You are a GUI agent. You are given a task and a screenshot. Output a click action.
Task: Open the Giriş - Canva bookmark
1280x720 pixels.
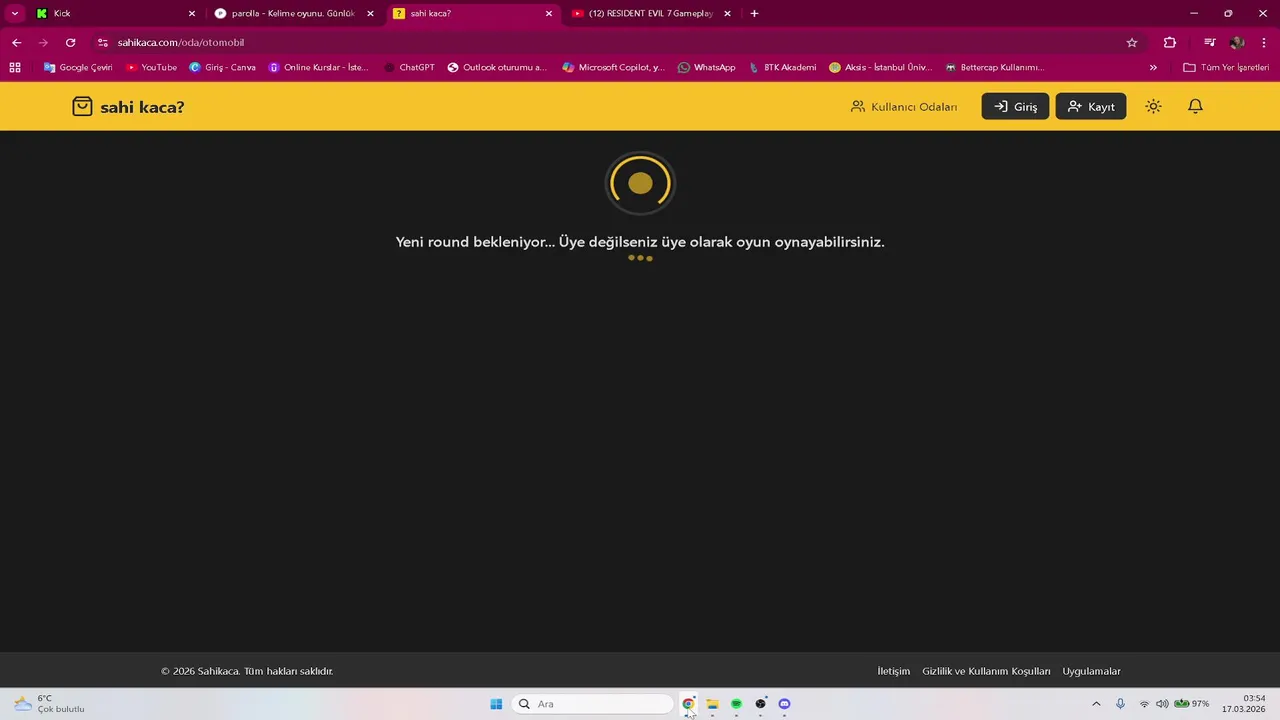tap(222, 68)
